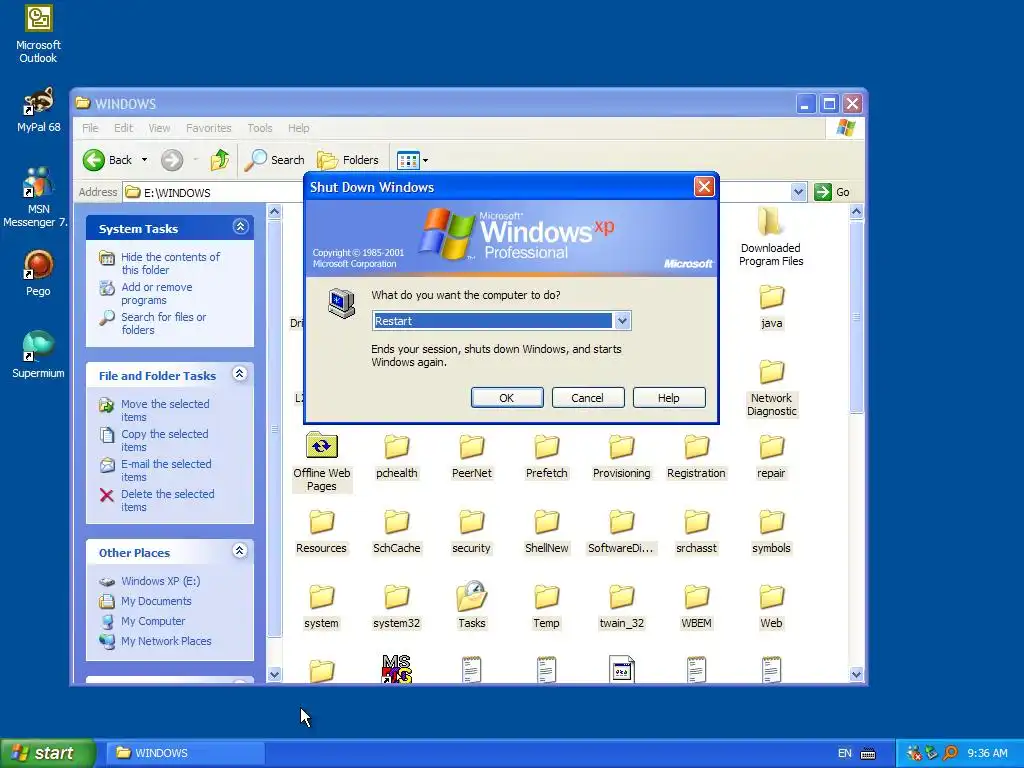This screenshot has width=1024, height=768.
Task: Go up one folder level
Action: (x=219, y=160)
